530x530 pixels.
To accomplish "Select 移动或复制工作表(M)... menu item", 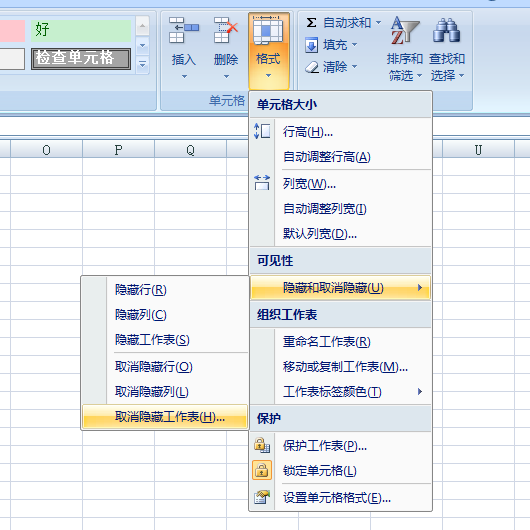I will 341,367.
